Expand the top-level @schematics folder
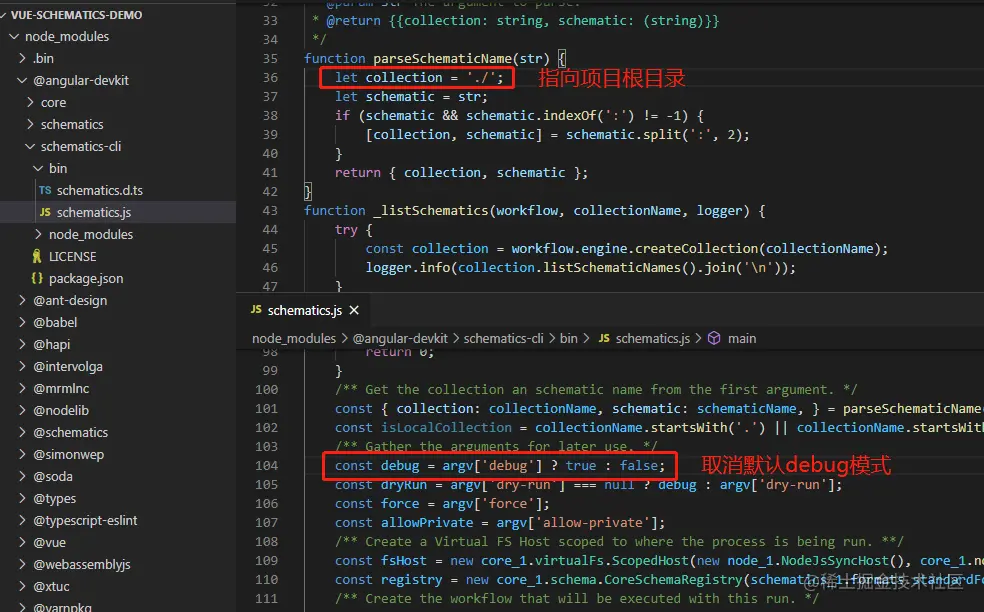 pyautogui.click(x=22, y=432)
